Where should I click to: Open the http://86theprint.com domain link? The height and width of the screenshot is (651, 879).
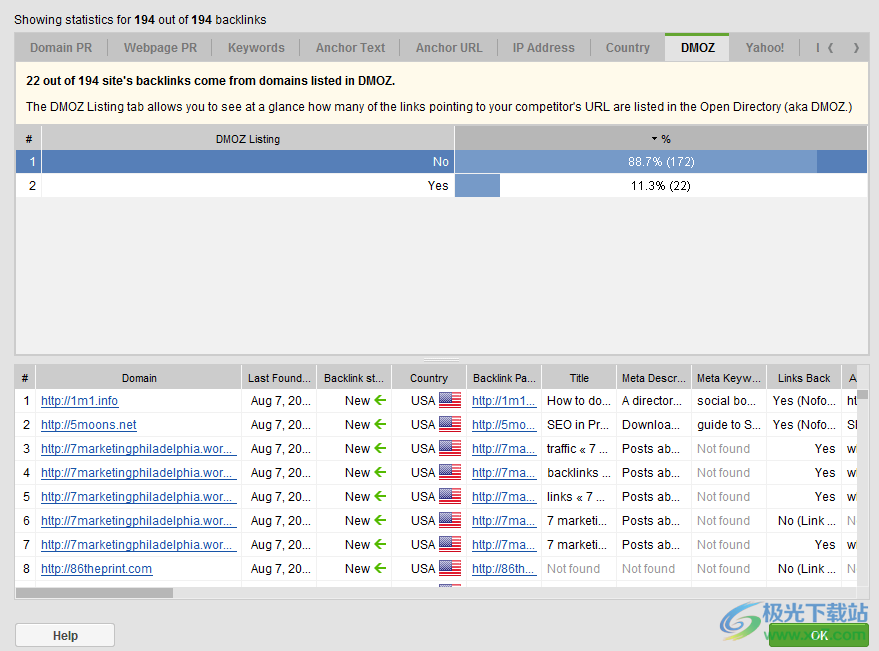coord(96,569)
